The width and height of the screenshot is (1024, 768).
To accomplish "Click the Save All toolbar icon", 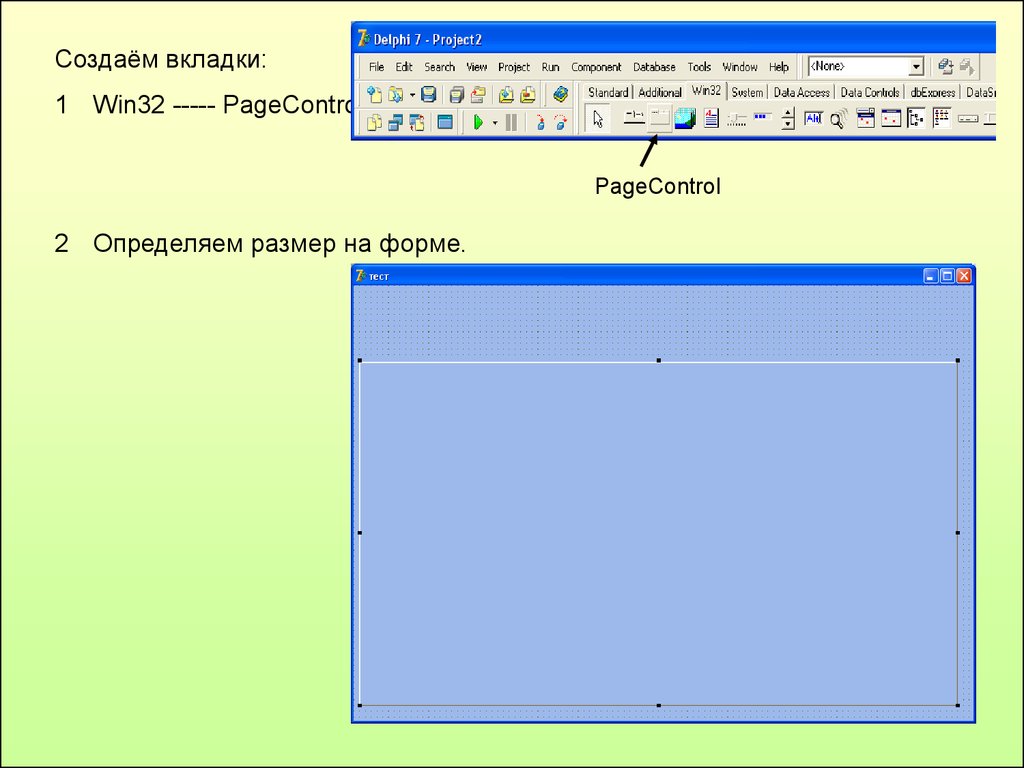I will tap(456, 95).
